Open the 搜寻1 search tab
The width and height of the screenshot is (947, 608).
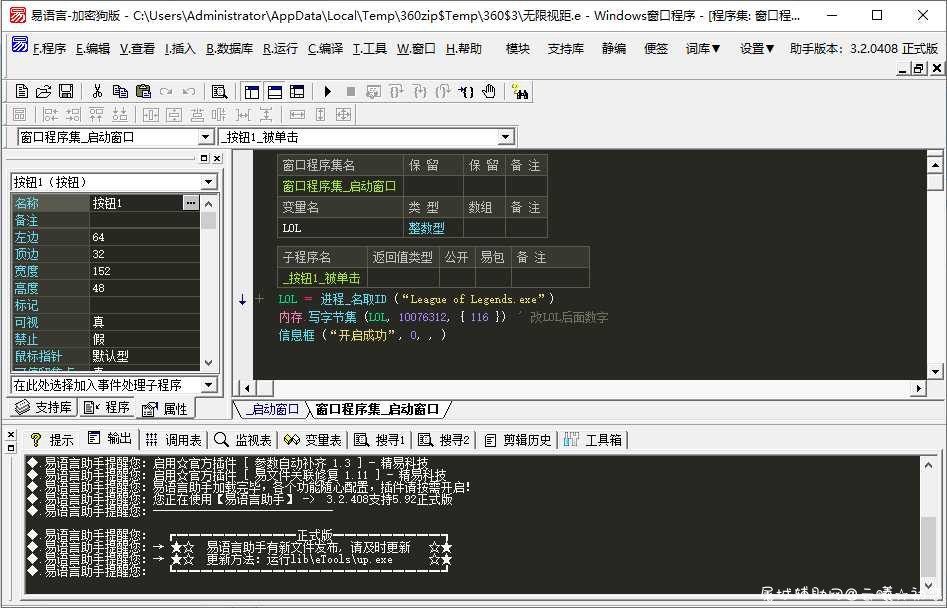379,440
